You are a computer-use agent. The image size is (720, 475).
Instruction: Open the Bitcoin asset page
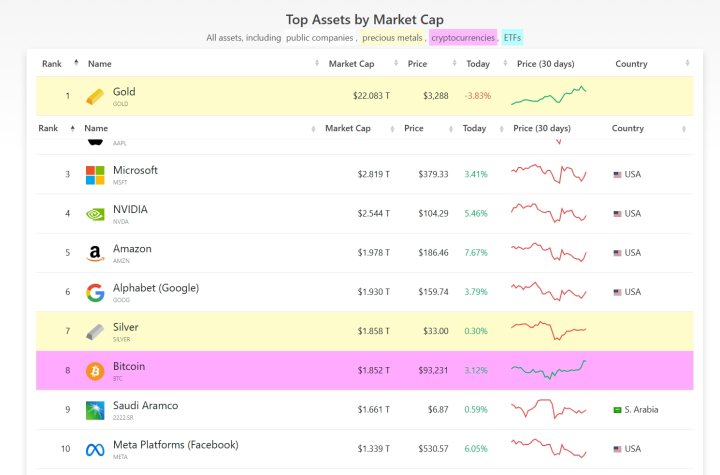coord(129,366)
